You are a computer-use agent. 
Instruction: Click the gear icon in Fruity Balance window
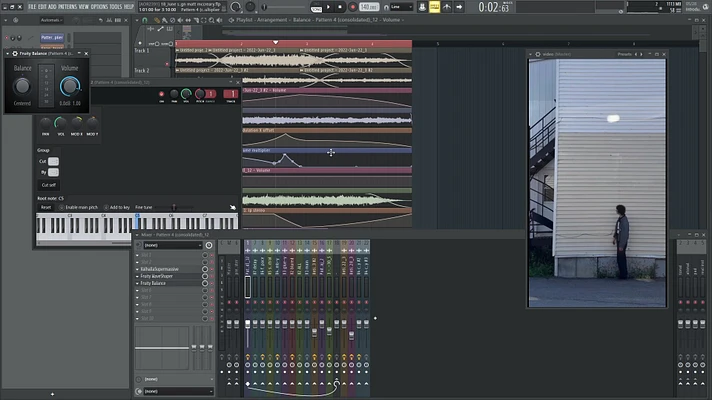[x=15, y=53]
